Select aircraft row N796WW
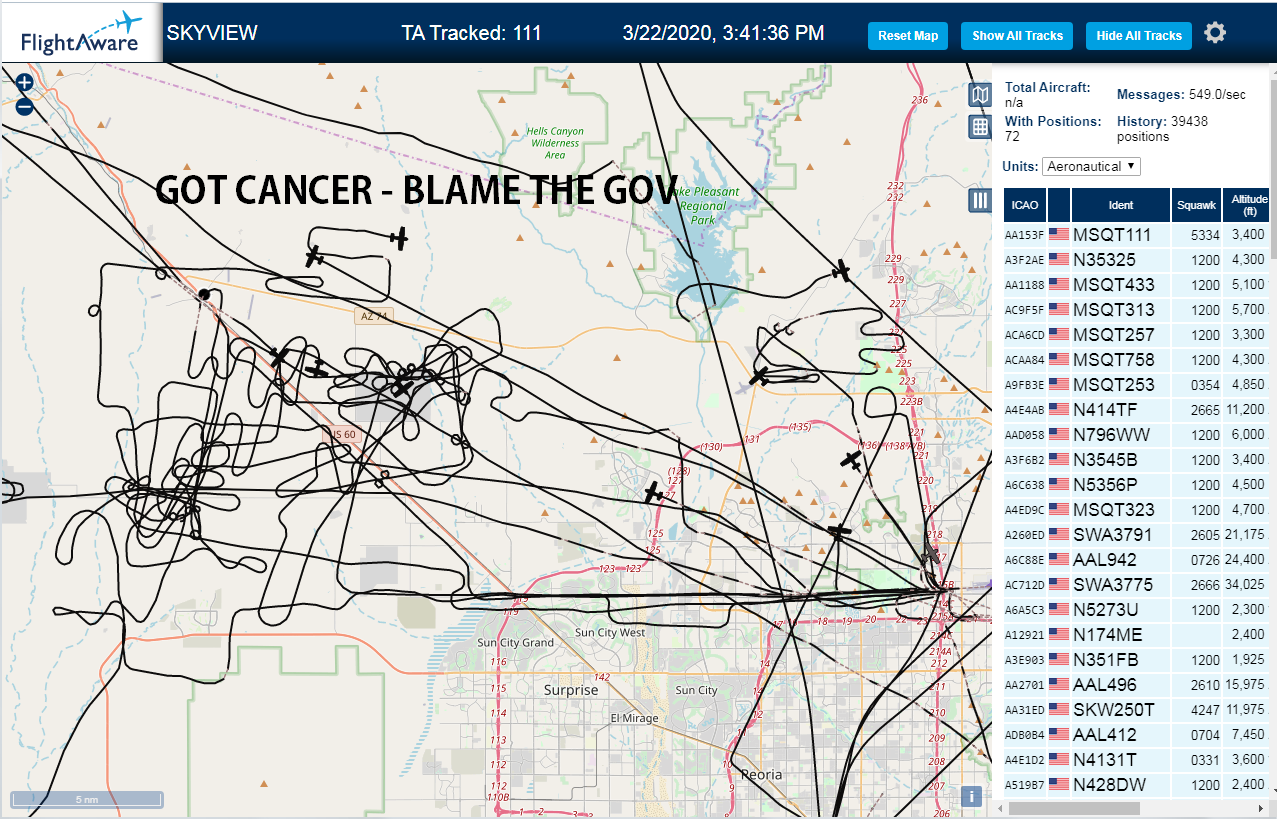This screenshot has height=819, width=1277. click(x=1137, y=435)
